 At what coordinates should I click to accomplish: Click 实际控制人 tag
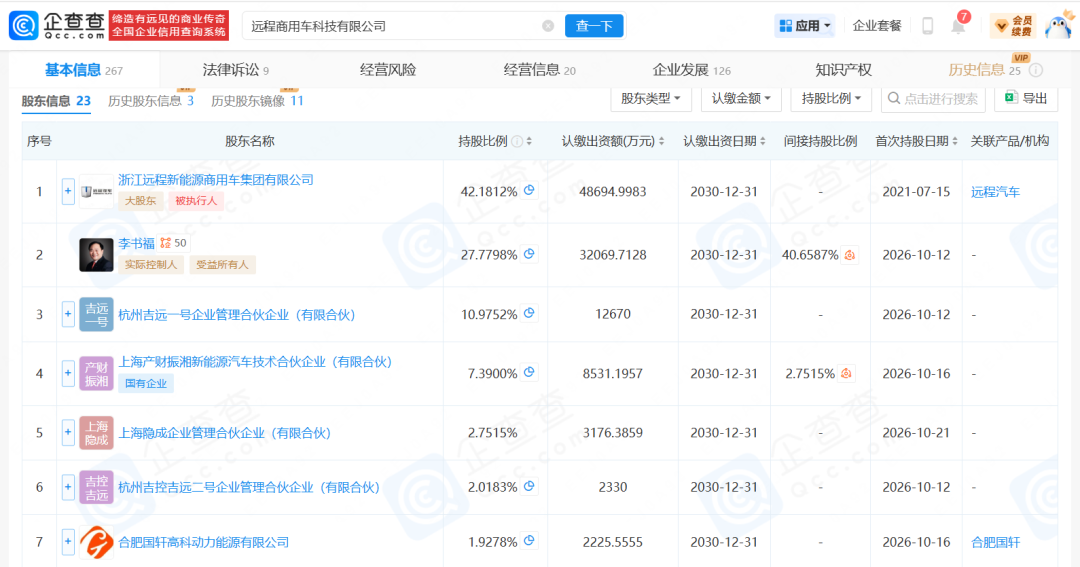(x=151, y=265)
